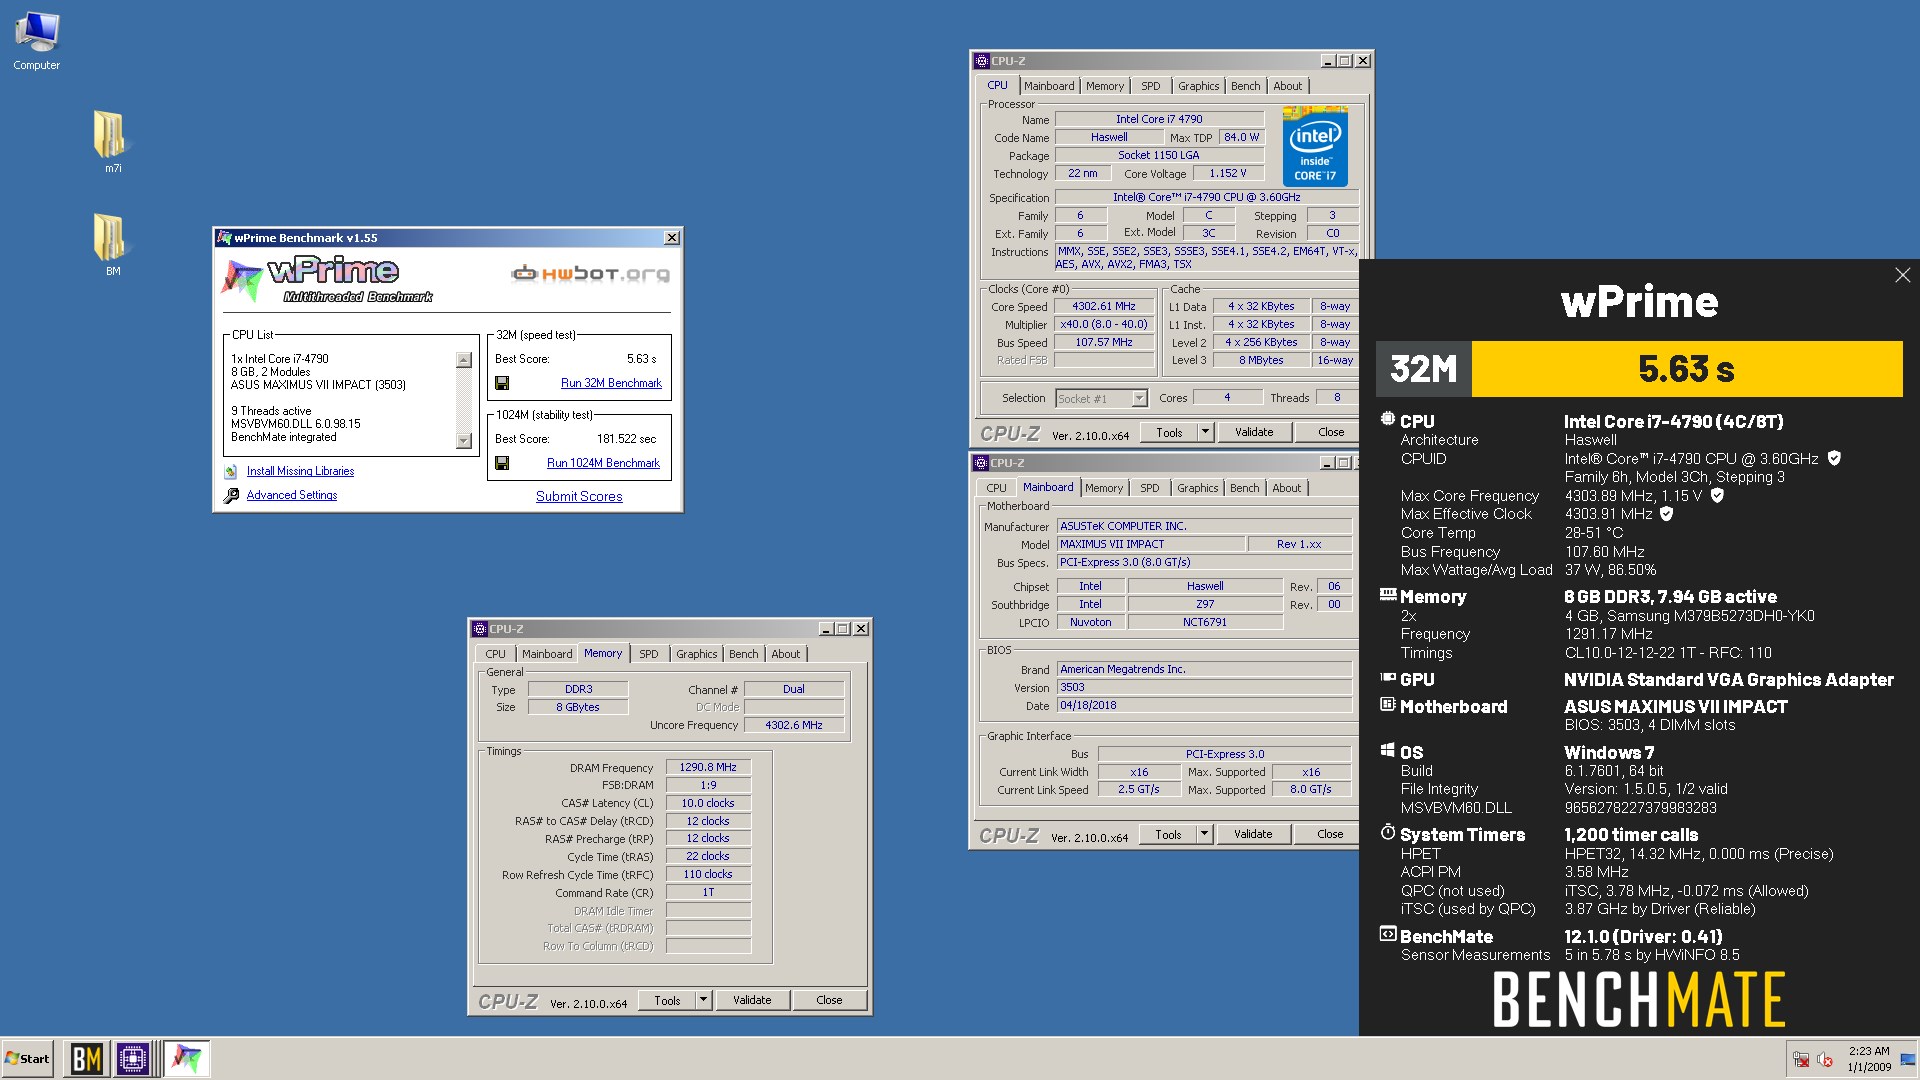Click the save icon next to 32M benchmark

502,383
